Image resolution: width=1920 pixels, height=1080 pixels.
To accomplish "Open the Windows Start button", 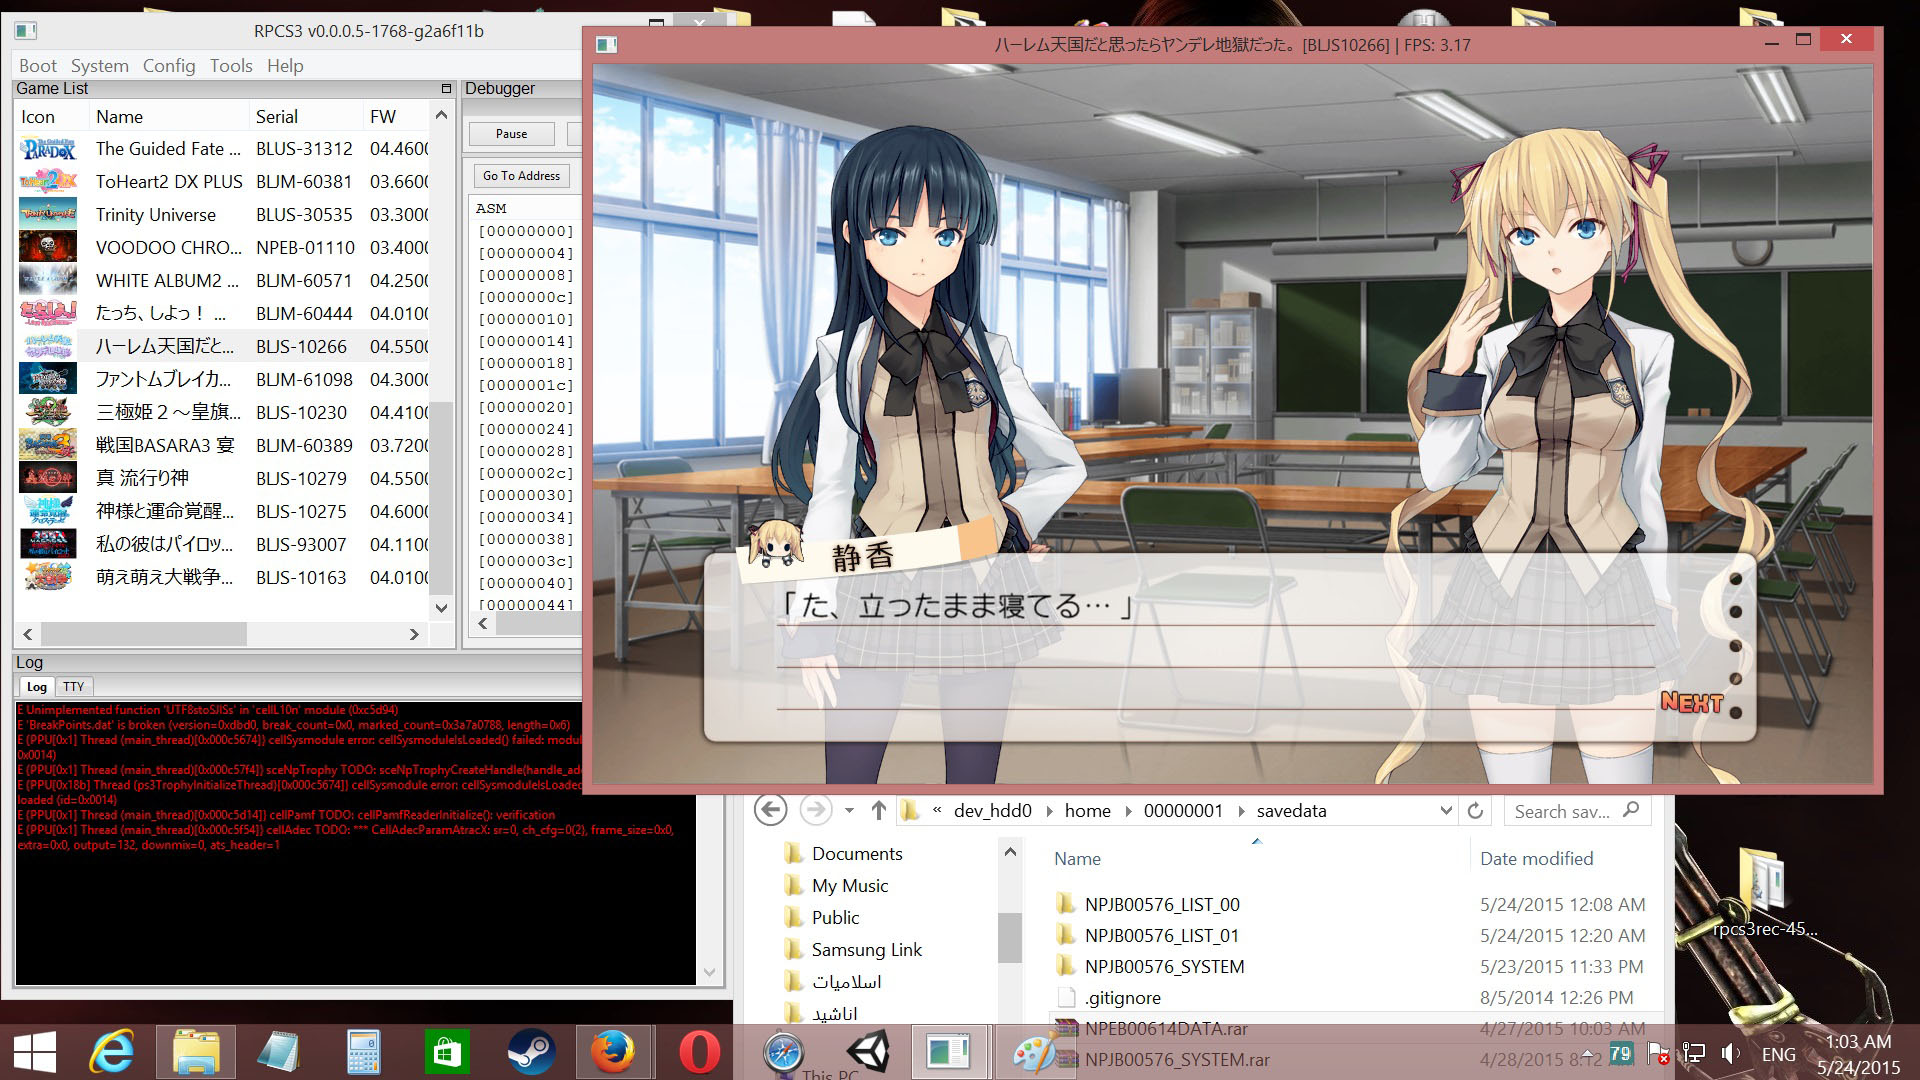I will point(36,1053).
